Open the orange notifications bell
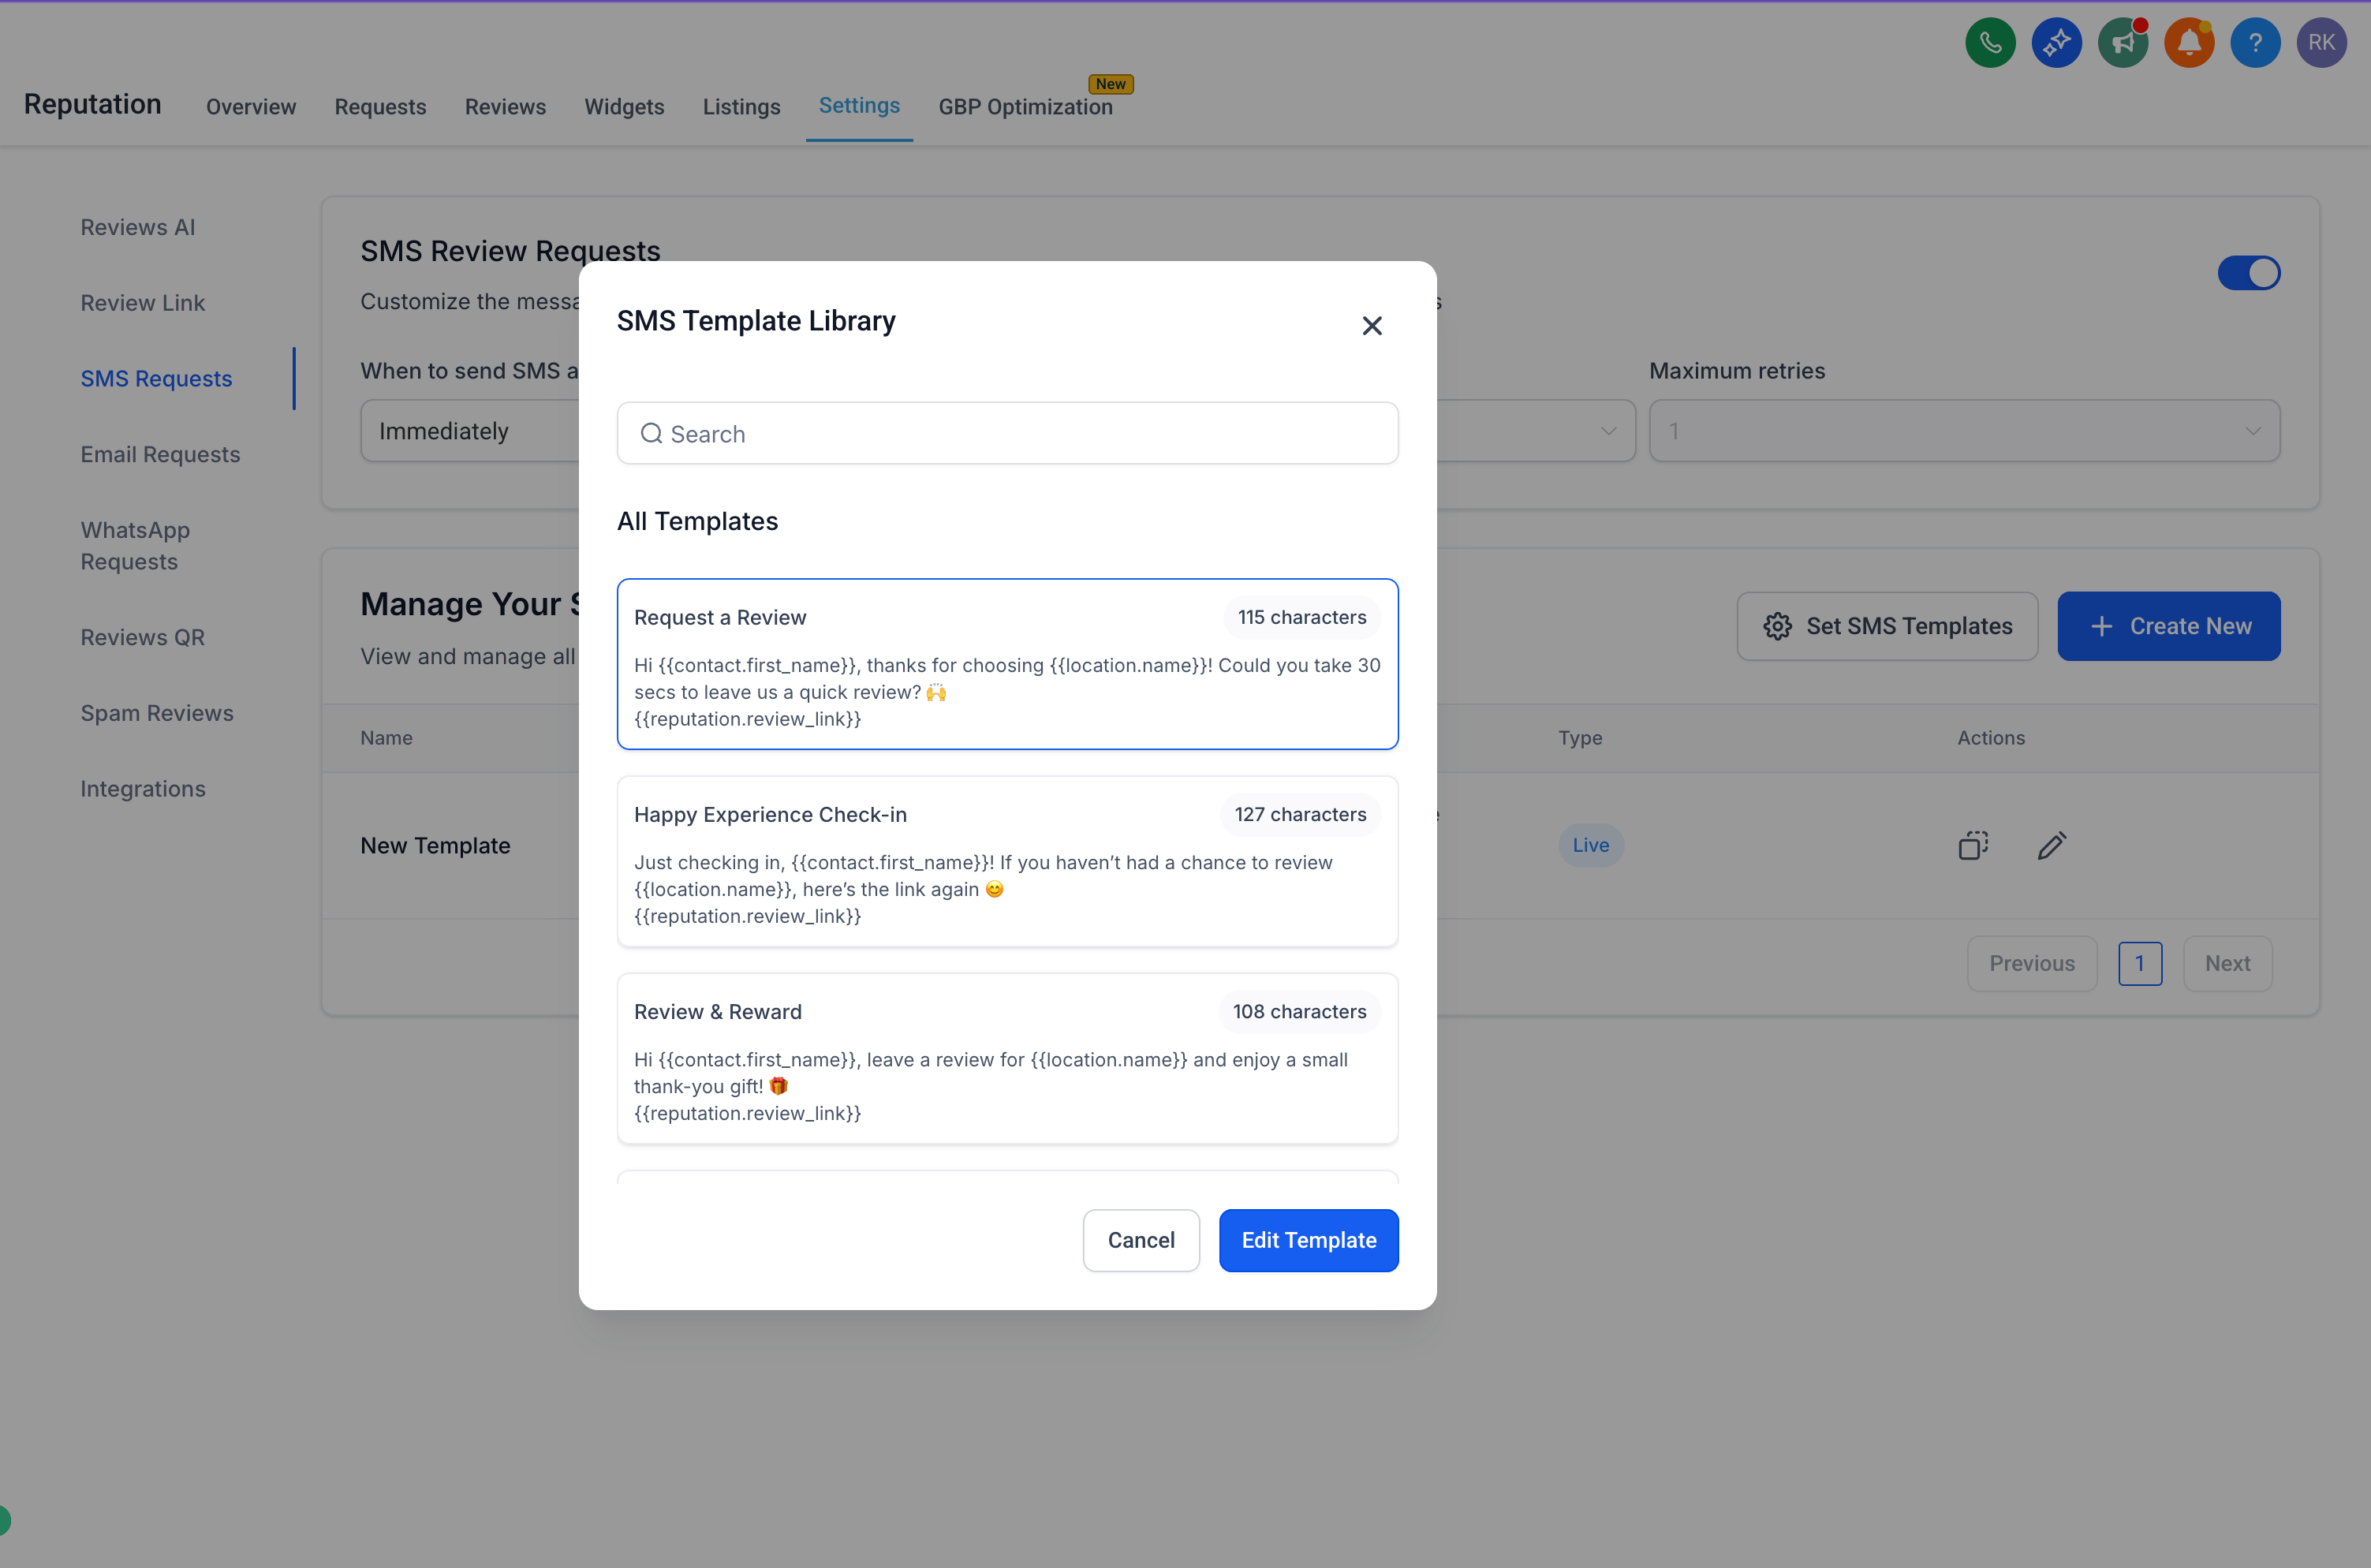Viewport: 2371px width, 1568px height. [2188, 43]
